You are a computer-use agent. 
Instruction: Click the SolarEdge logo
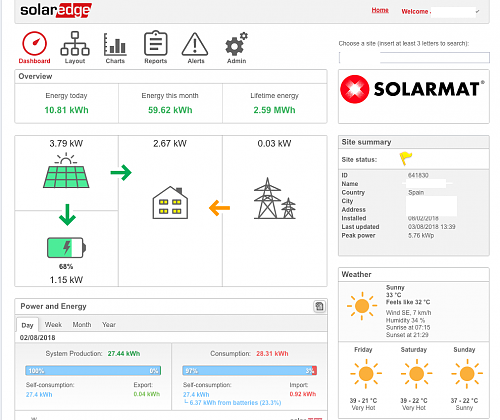(x=56, y=10)
